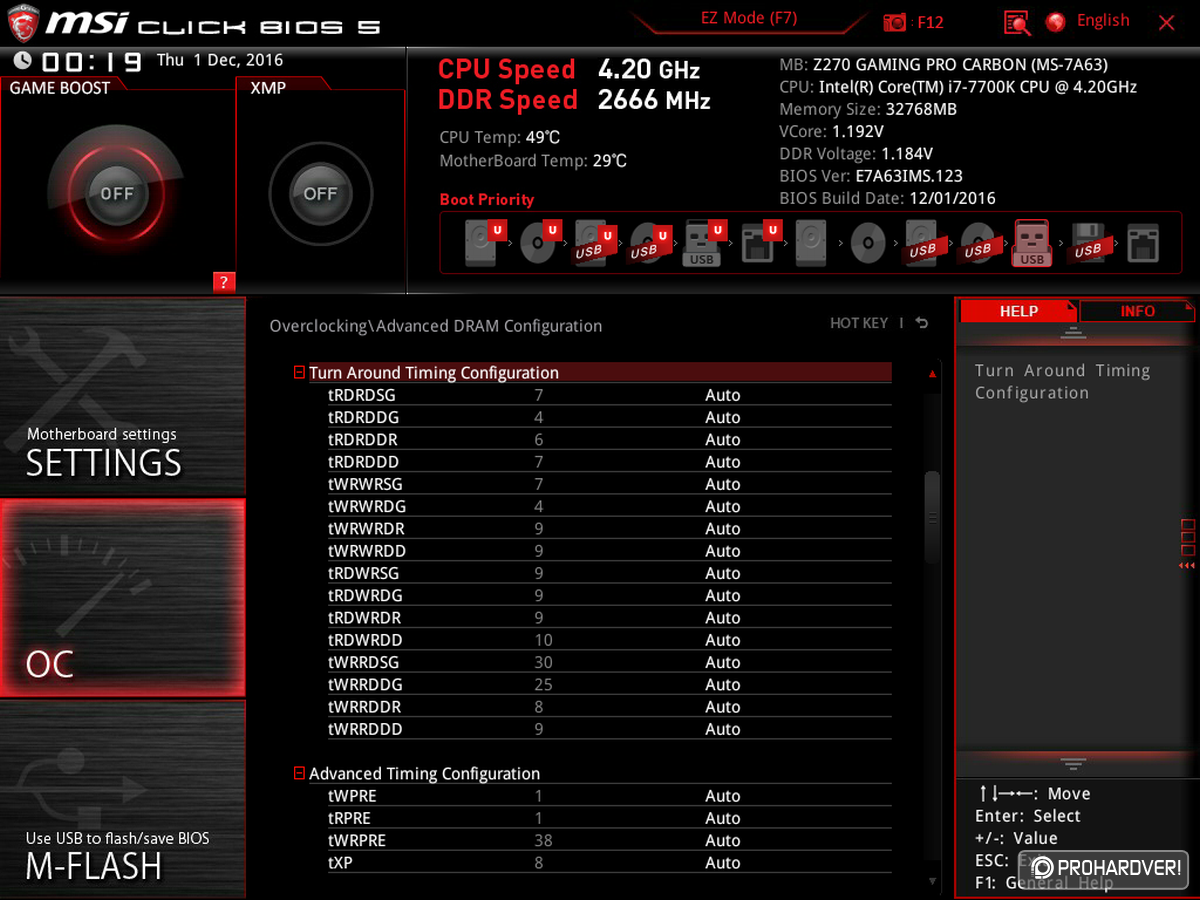The width and height of the screenshot is (1200, 900).
Task: Open the INFO tab
Action: (x=1137, y=311)
